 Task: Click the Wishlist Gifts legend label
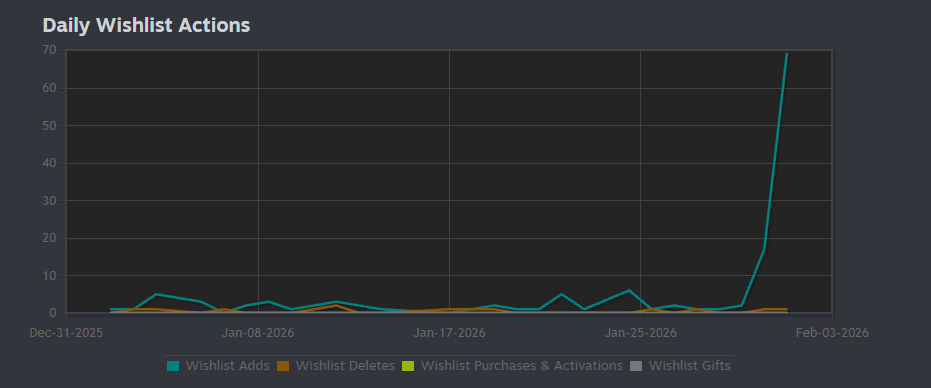(x=689, y=366)
